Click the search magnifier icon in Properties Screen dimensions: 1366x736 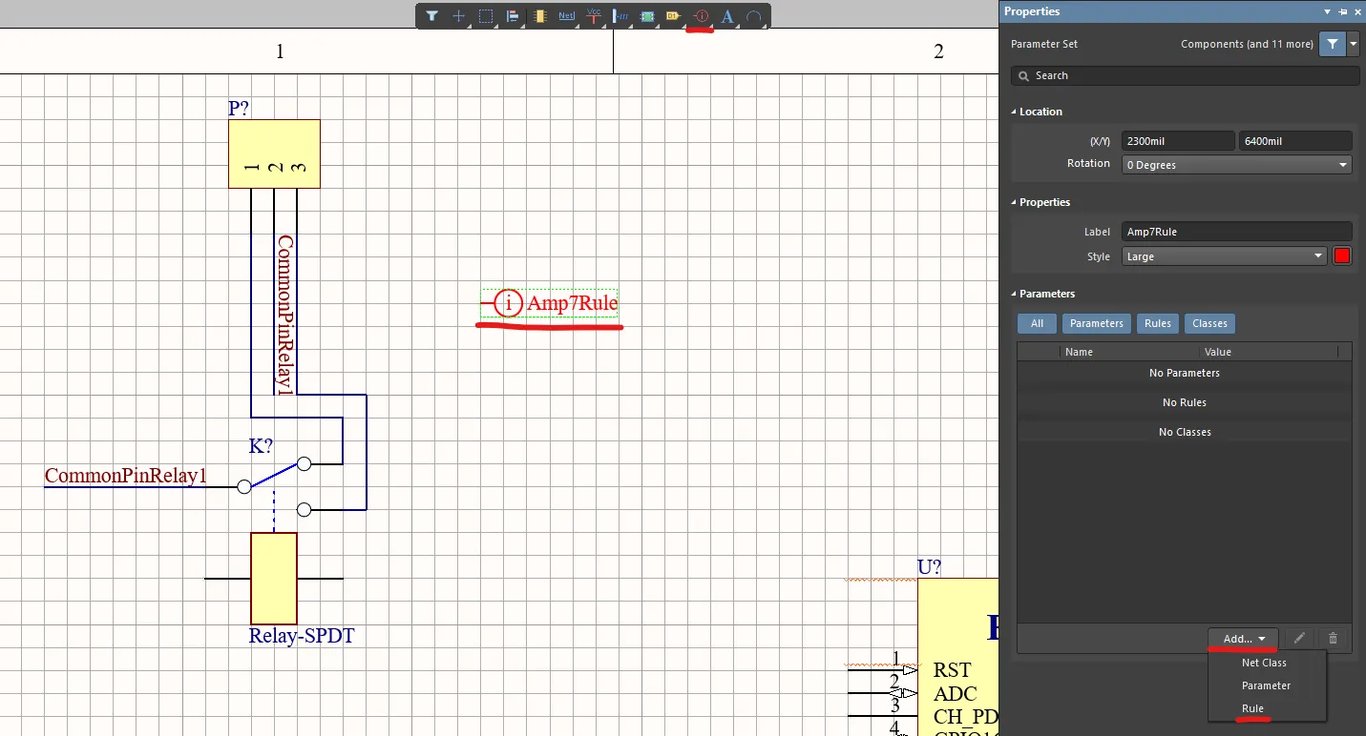pyautogui.click(x=1023, y=76)
